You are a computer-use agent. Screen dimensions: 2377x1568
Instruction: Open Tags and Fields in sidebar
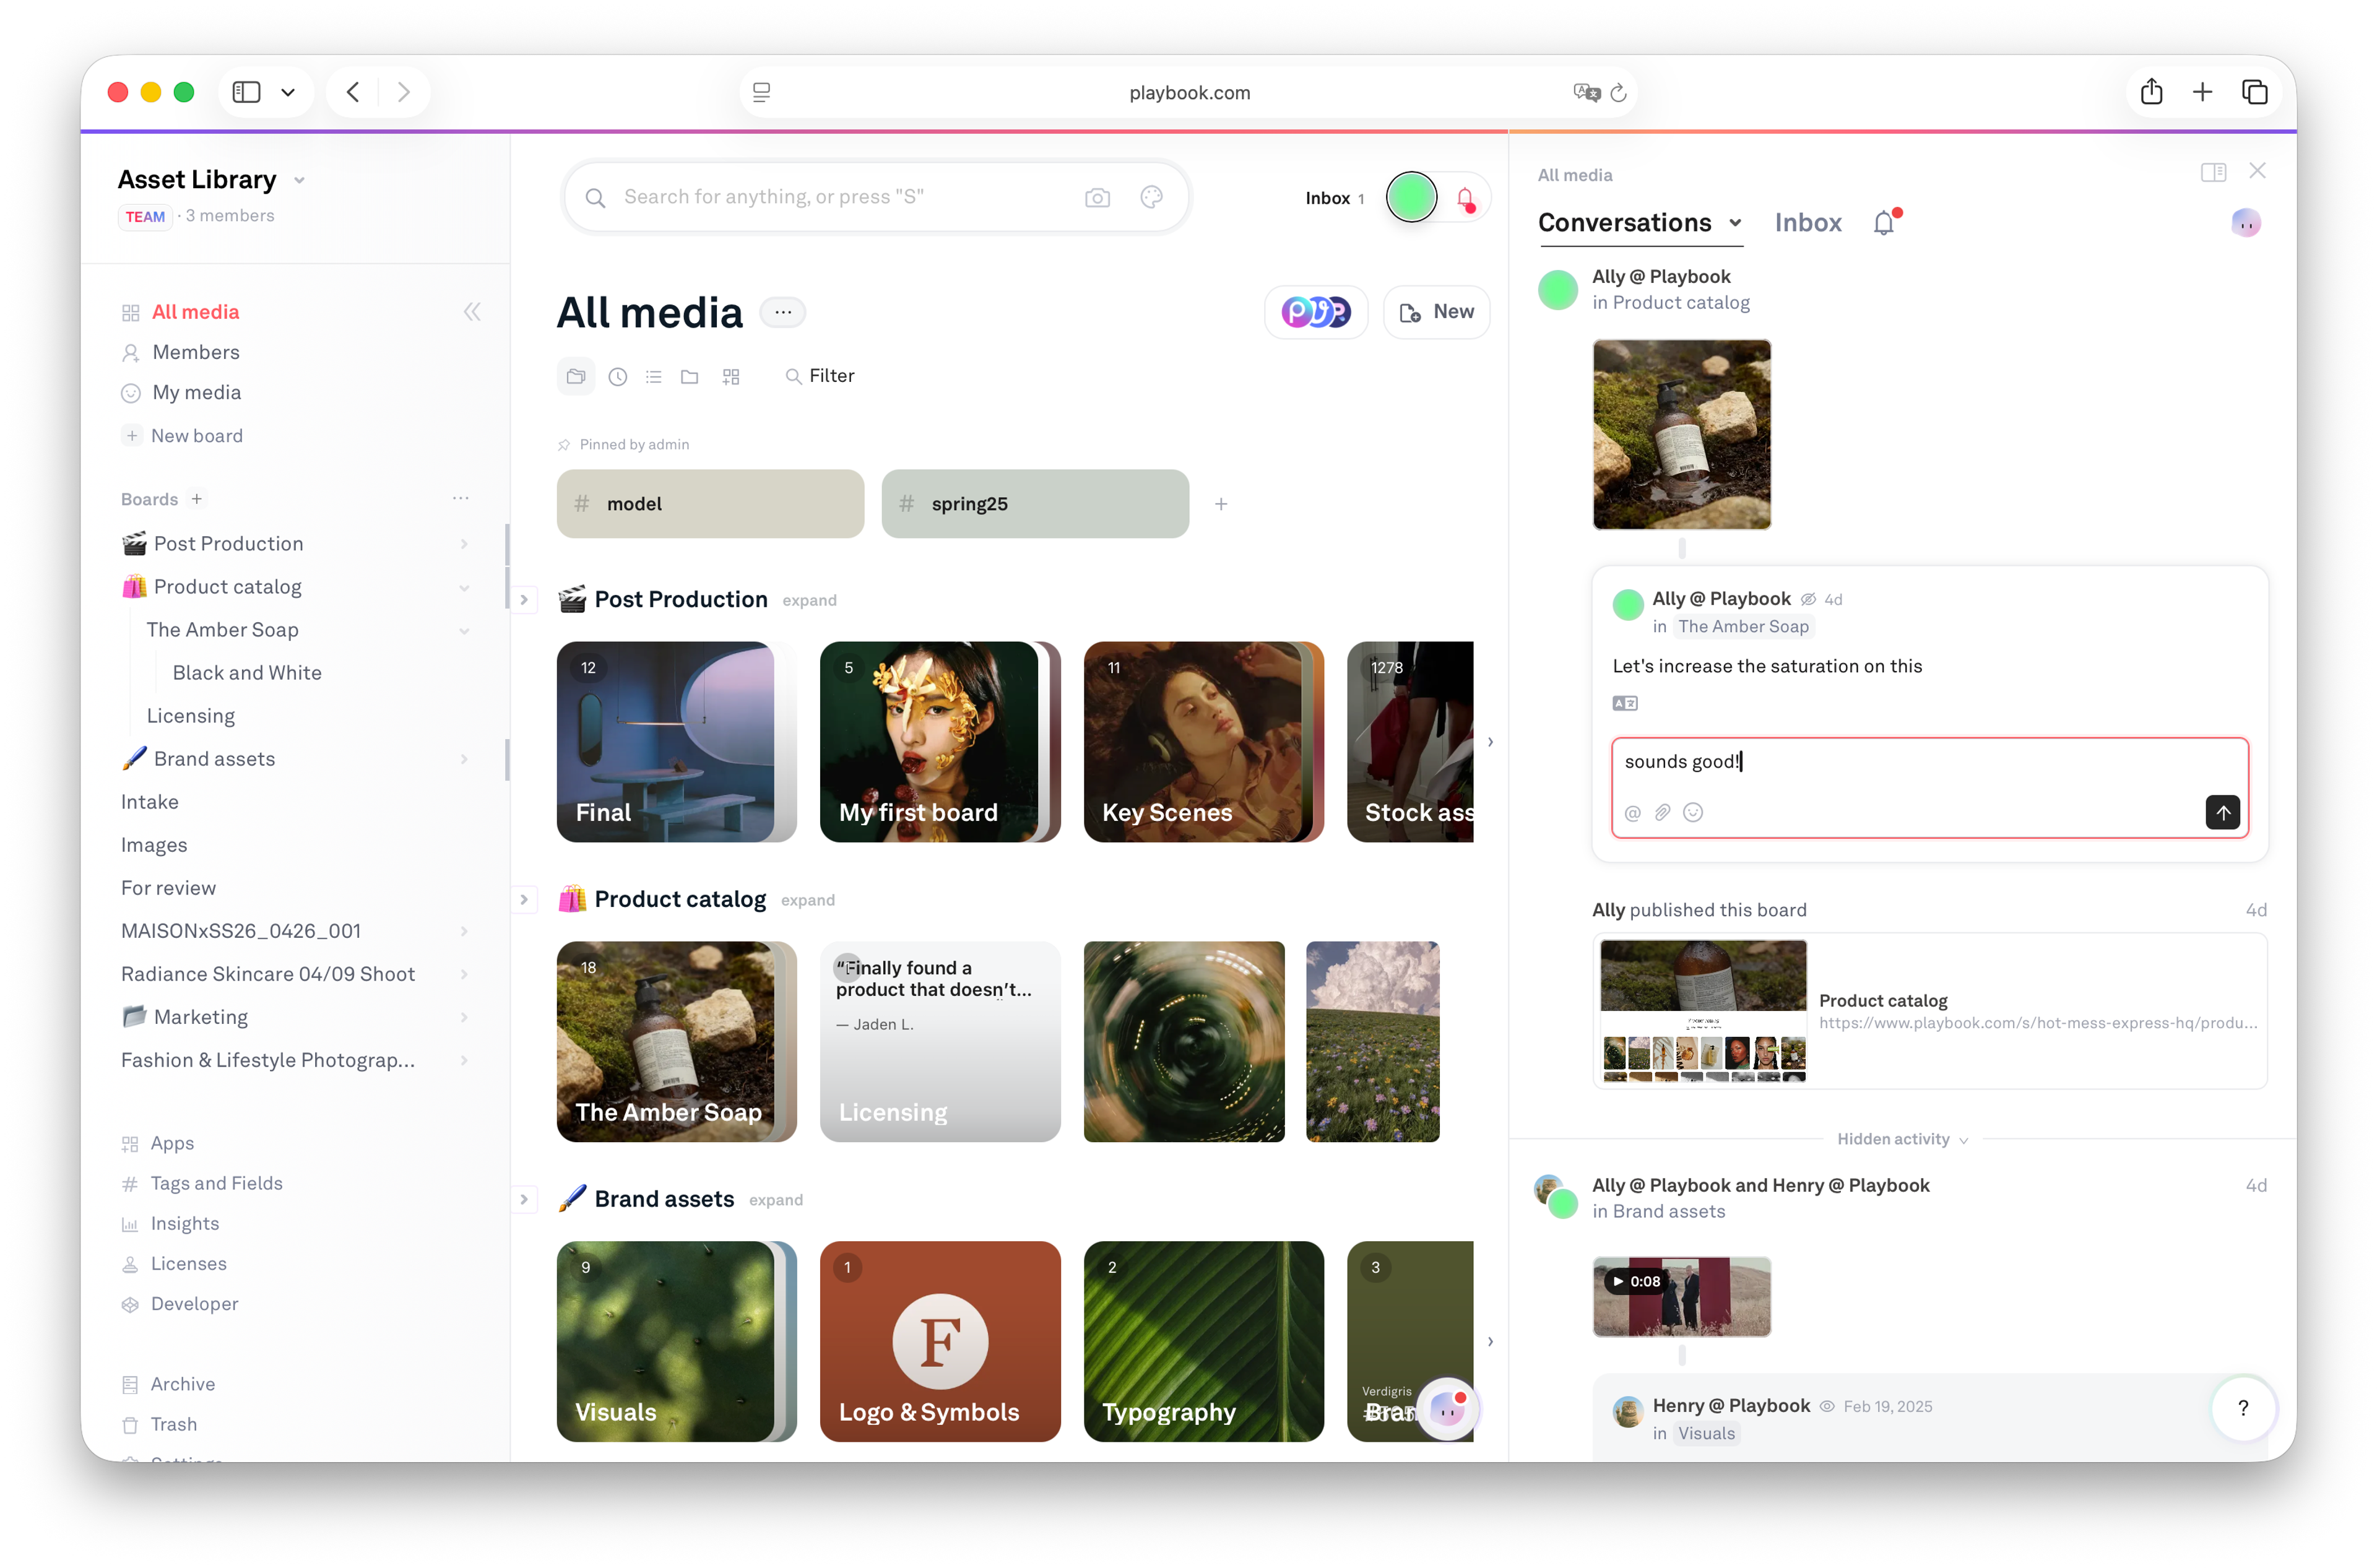click(216, 1183)
